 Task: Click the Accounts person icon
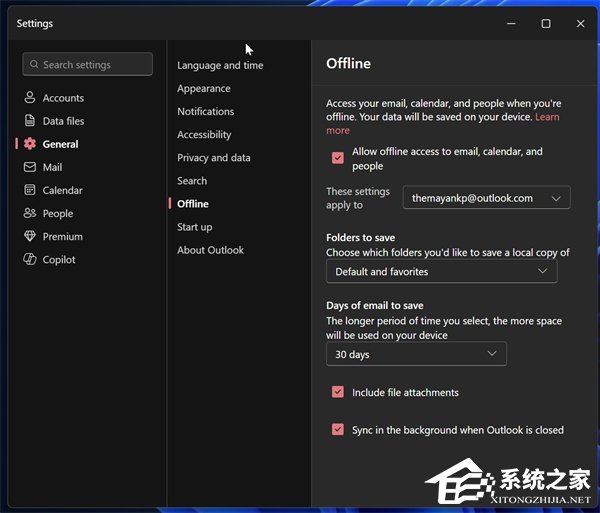click(x=30, y=98)
